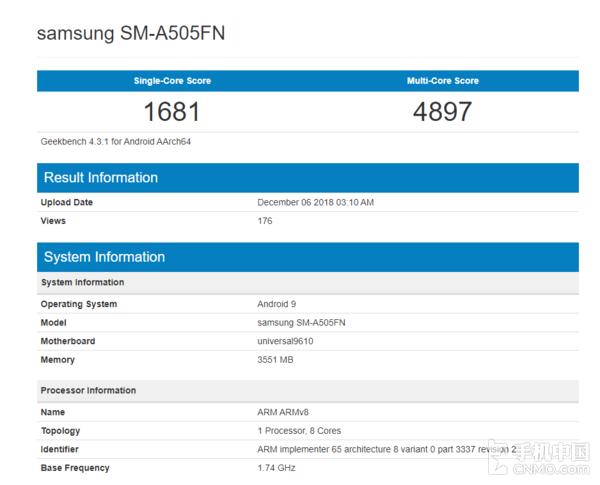
Task: Click the 3551 MB memory value
Action: pos(275,360)
